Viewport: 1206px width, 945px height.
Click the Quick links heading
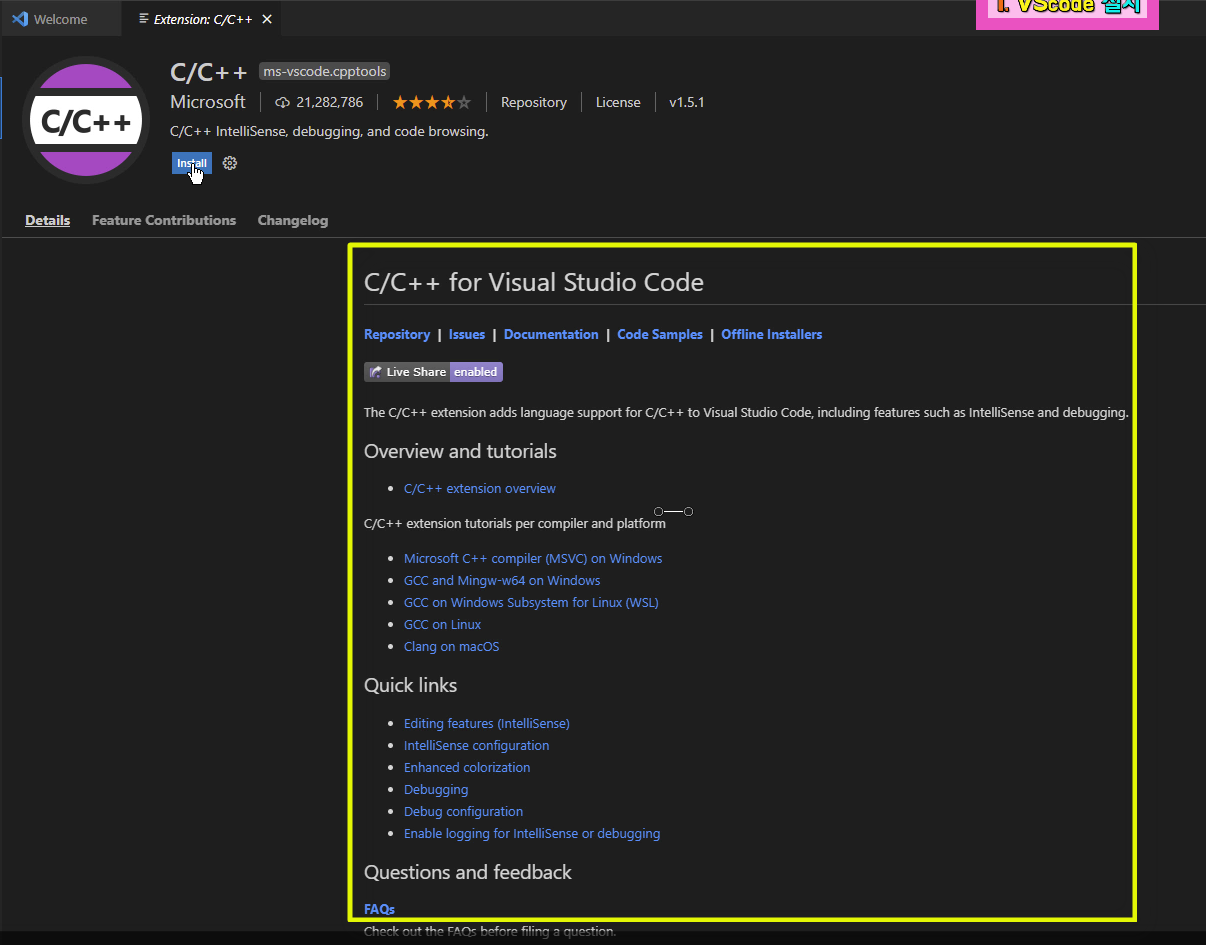point(411,685)
